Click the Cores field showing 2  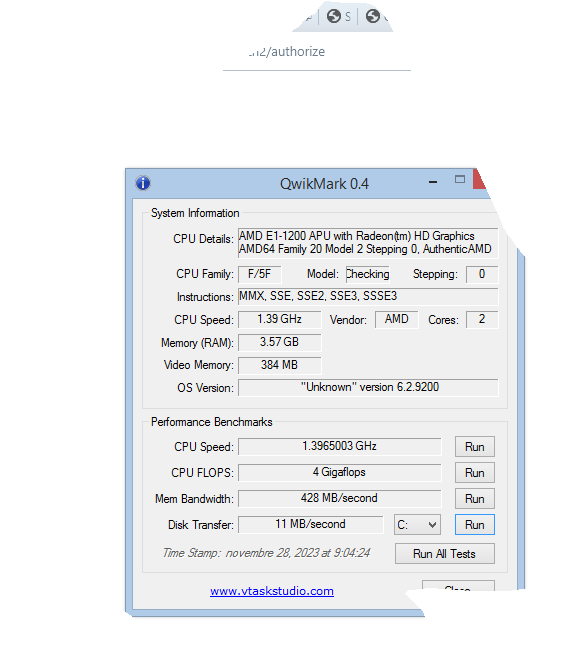[482, 320]
